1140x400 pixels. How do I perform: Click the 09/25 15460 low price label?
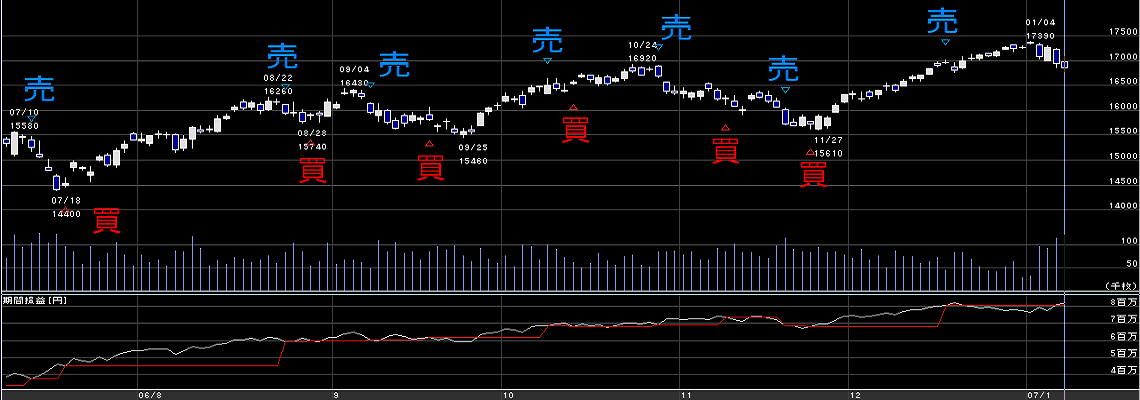pyautogui.click(x=473, y=153)
